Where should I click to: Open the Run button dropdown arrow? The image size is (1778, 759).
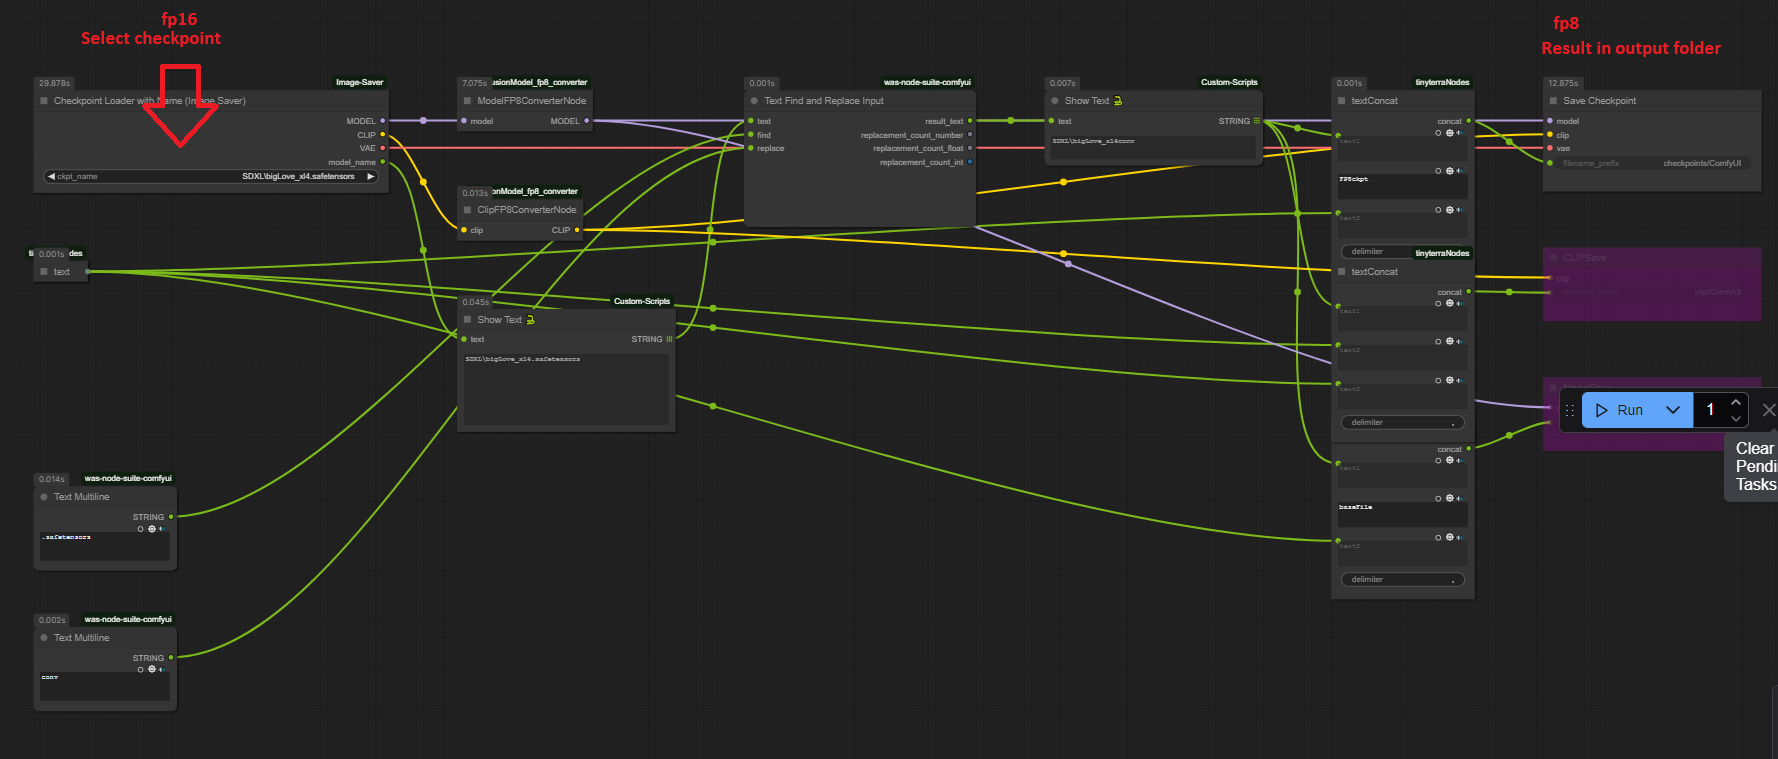(x=1673, y=410)
